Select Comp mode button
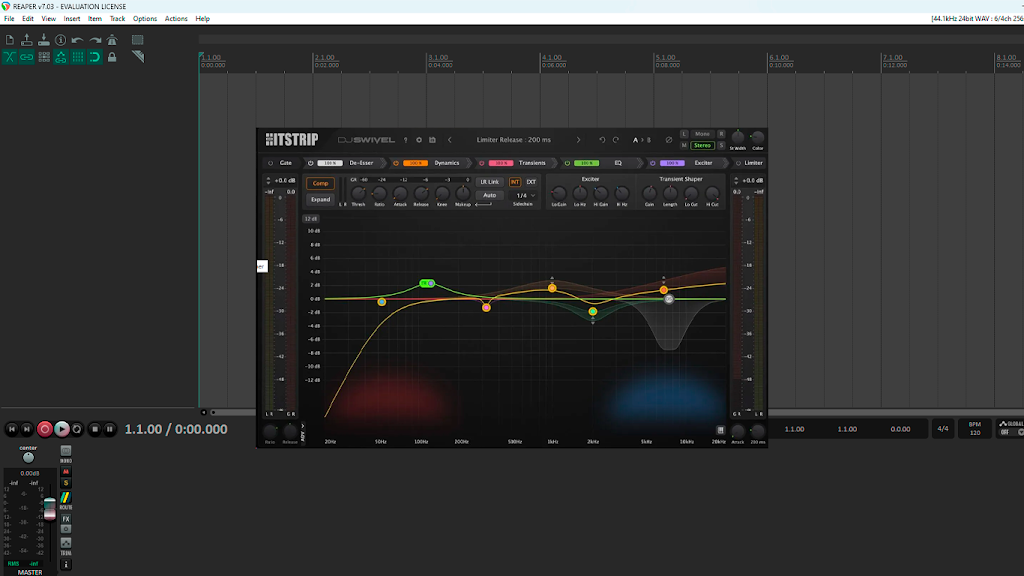Image resolution: width=1024 pixels, height=576 pixels. point(320,184)
